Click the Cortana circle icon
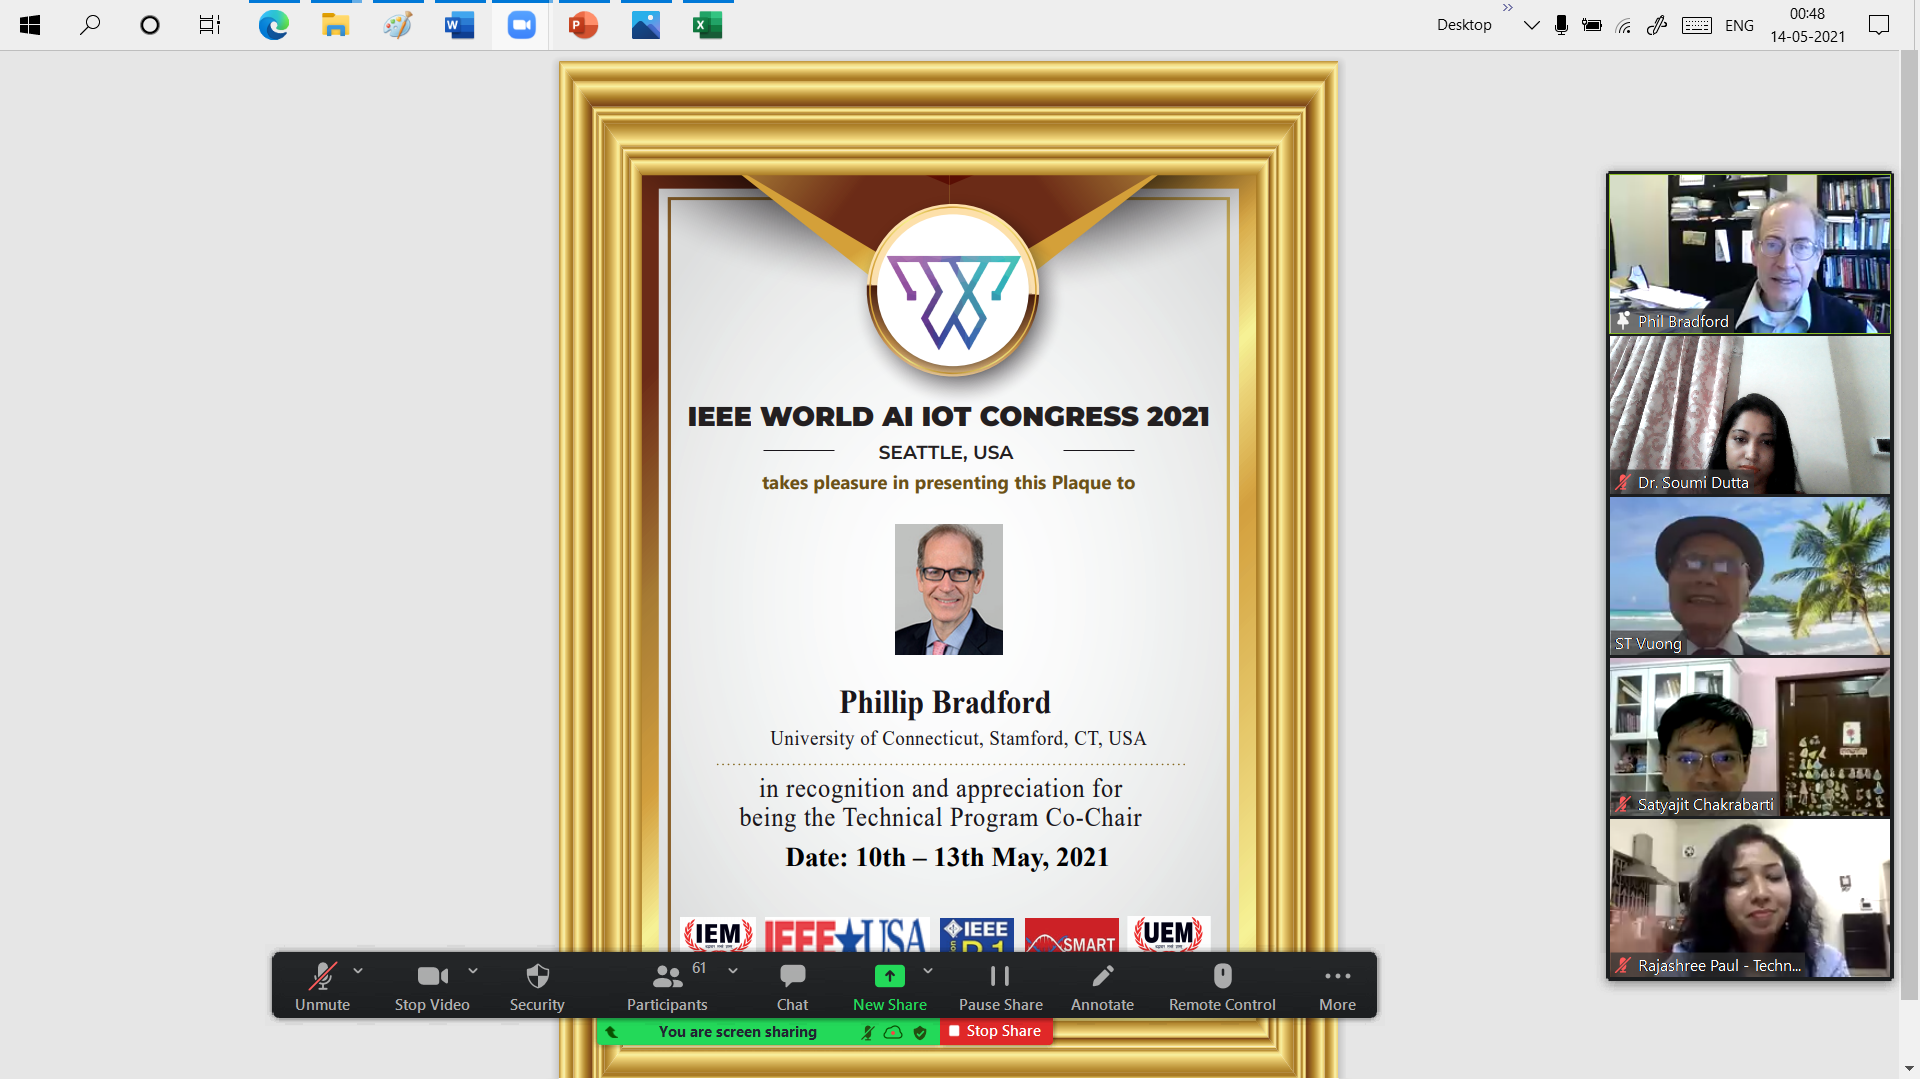 click(x=150, y=25)
